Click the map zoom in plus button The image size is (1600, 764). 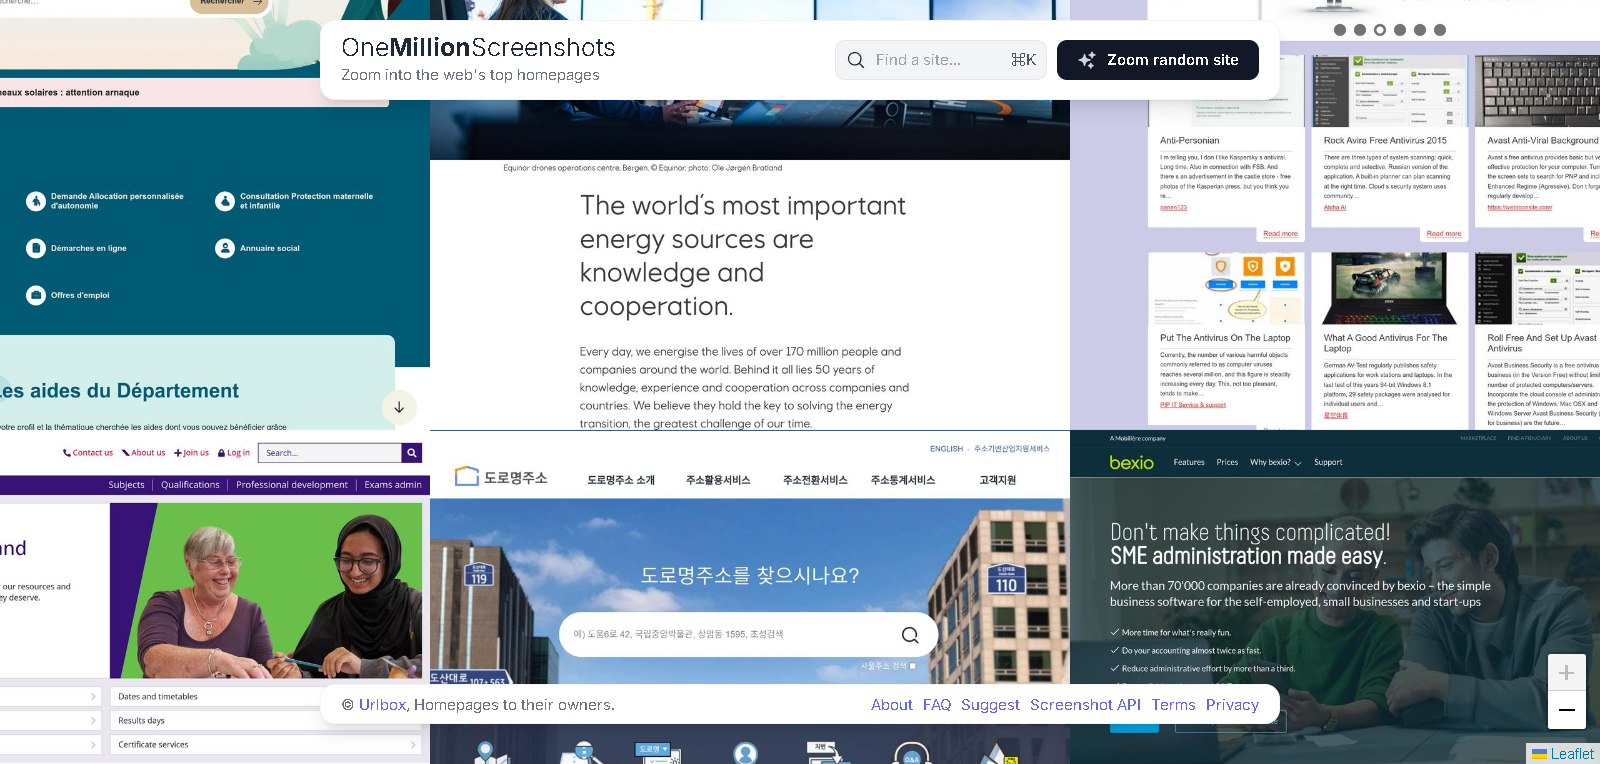tap(1567, 673)
